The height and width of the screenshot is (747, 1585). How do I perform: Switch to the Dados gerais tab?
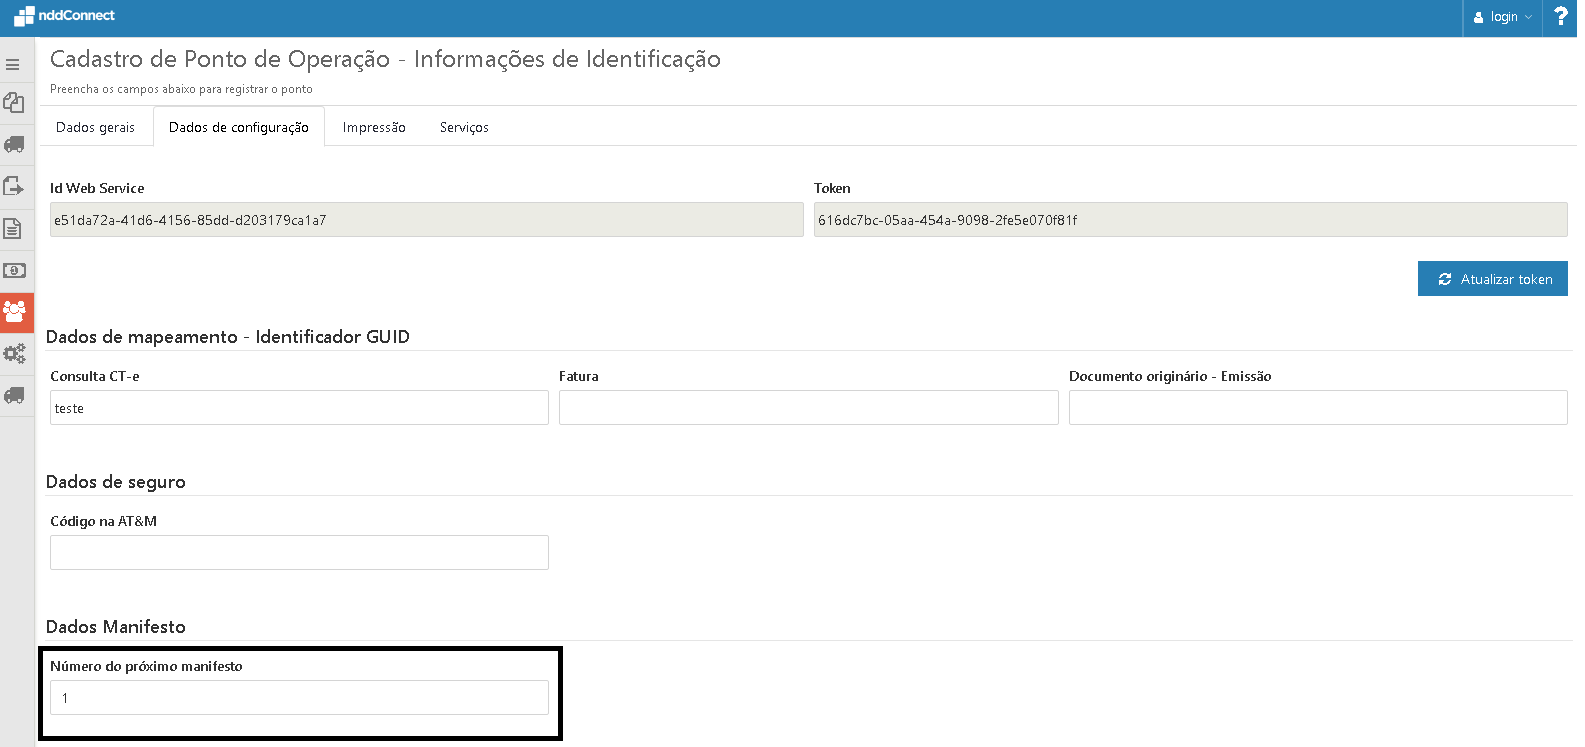click(95, 127)
